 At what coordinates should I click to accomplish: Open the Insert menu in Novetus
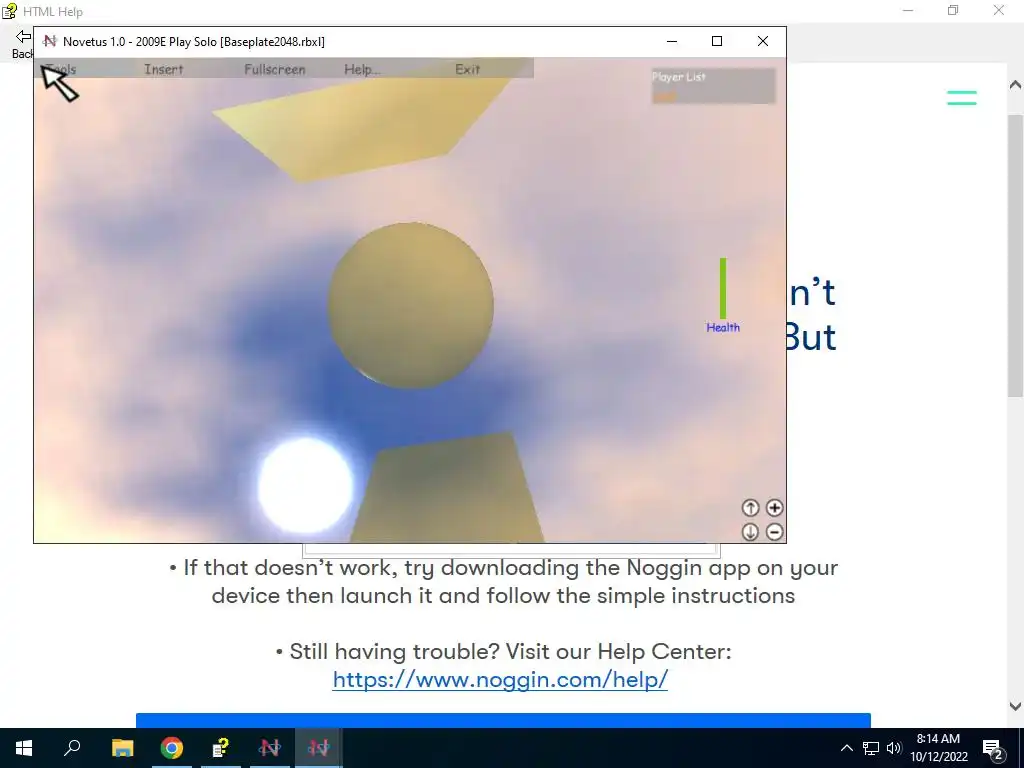tap(163, 69)
